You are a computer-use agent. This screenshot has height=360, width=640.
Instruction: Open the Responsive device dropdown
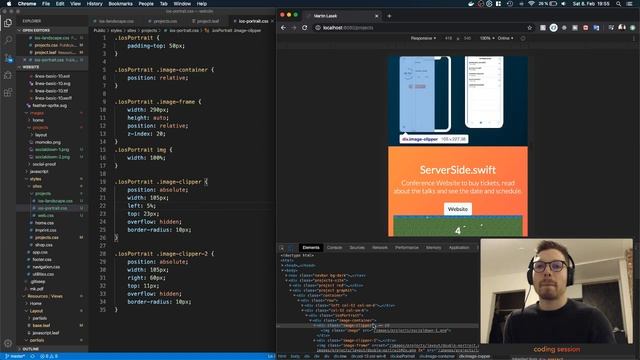[x=423, y=38]
